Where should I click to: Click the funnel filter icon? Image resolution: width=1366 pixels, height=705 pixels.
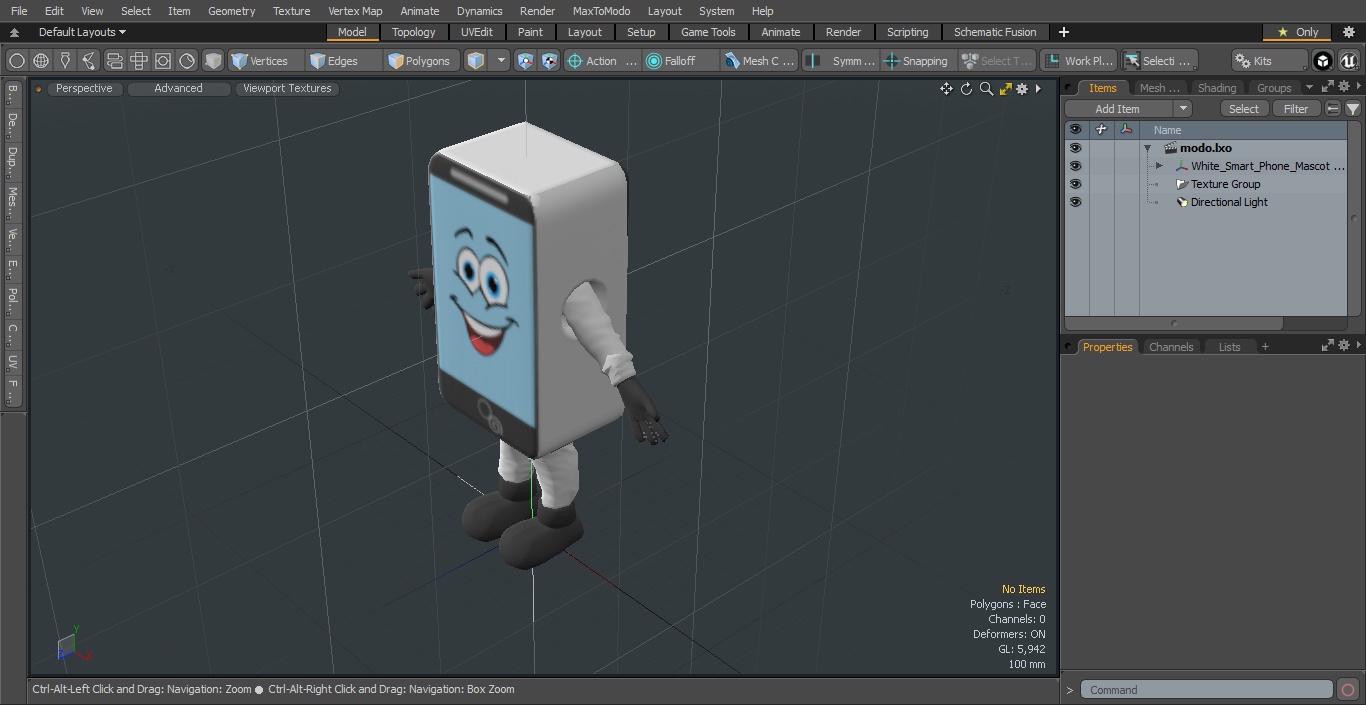1353,109
